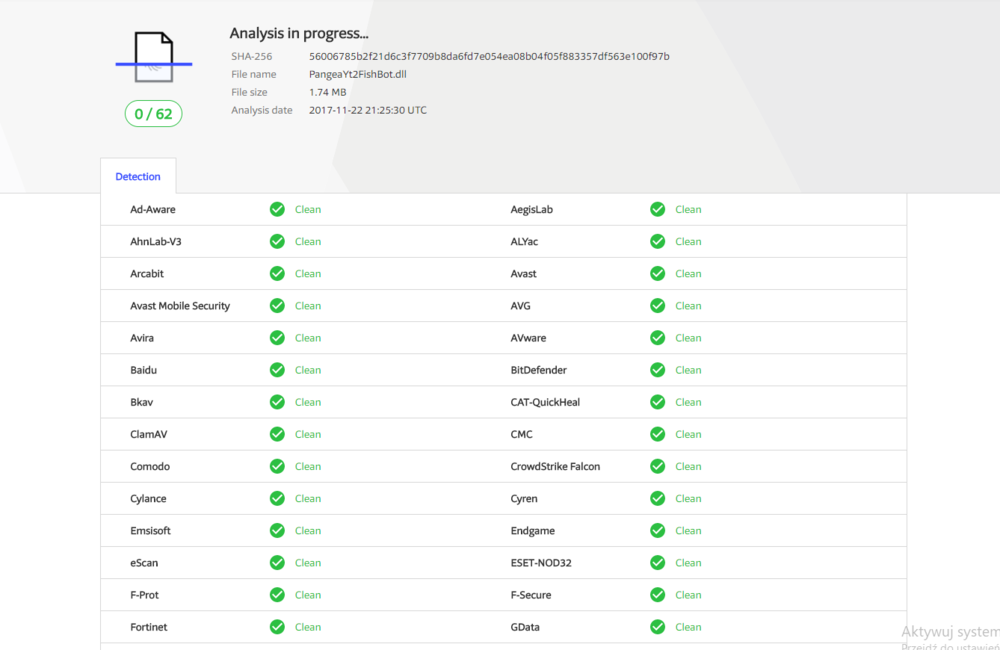Click the ALYac engine name
Screen dimensions: 1000x650
pos(524,241)
